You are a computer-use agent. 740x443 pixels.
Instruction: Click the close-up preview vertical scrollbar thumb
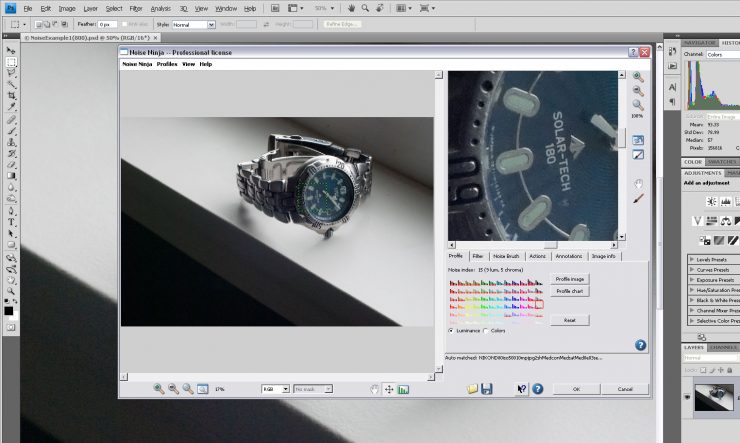pos(622,138)
